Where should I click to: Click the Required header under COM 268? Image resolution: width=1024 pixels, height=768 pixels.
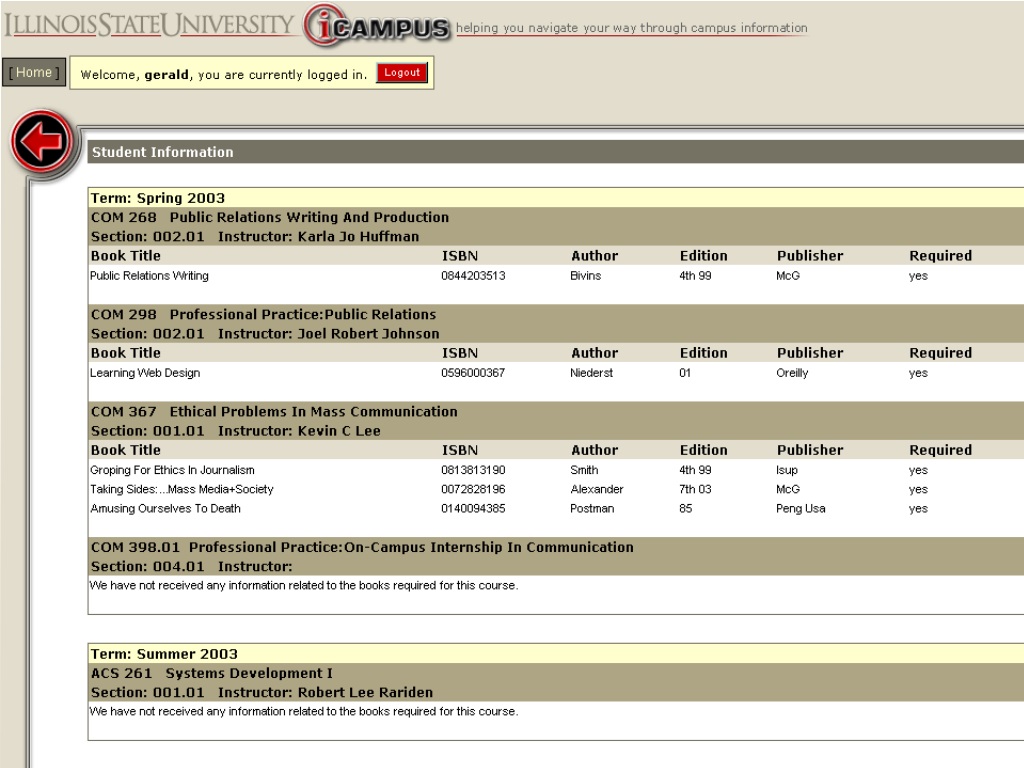coord(940,256)
